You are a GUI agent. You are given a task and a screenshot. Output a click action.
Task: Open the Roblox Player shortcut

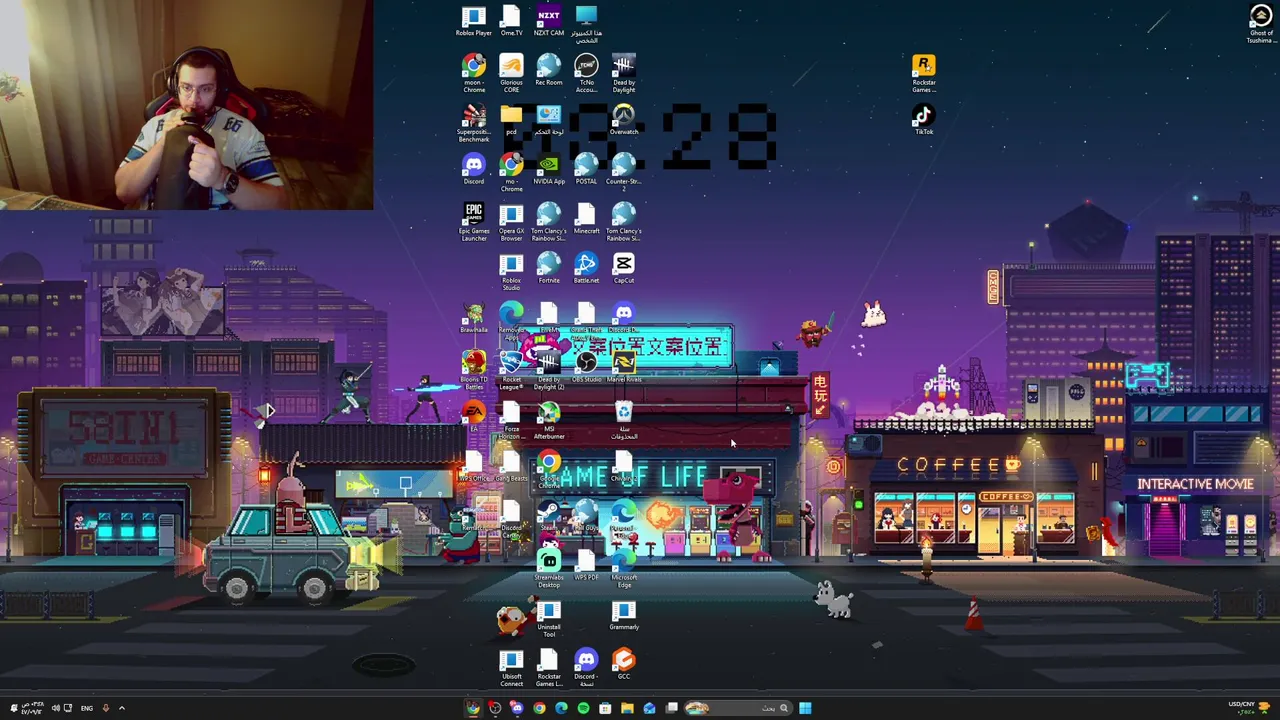click(x=474, y=21)
